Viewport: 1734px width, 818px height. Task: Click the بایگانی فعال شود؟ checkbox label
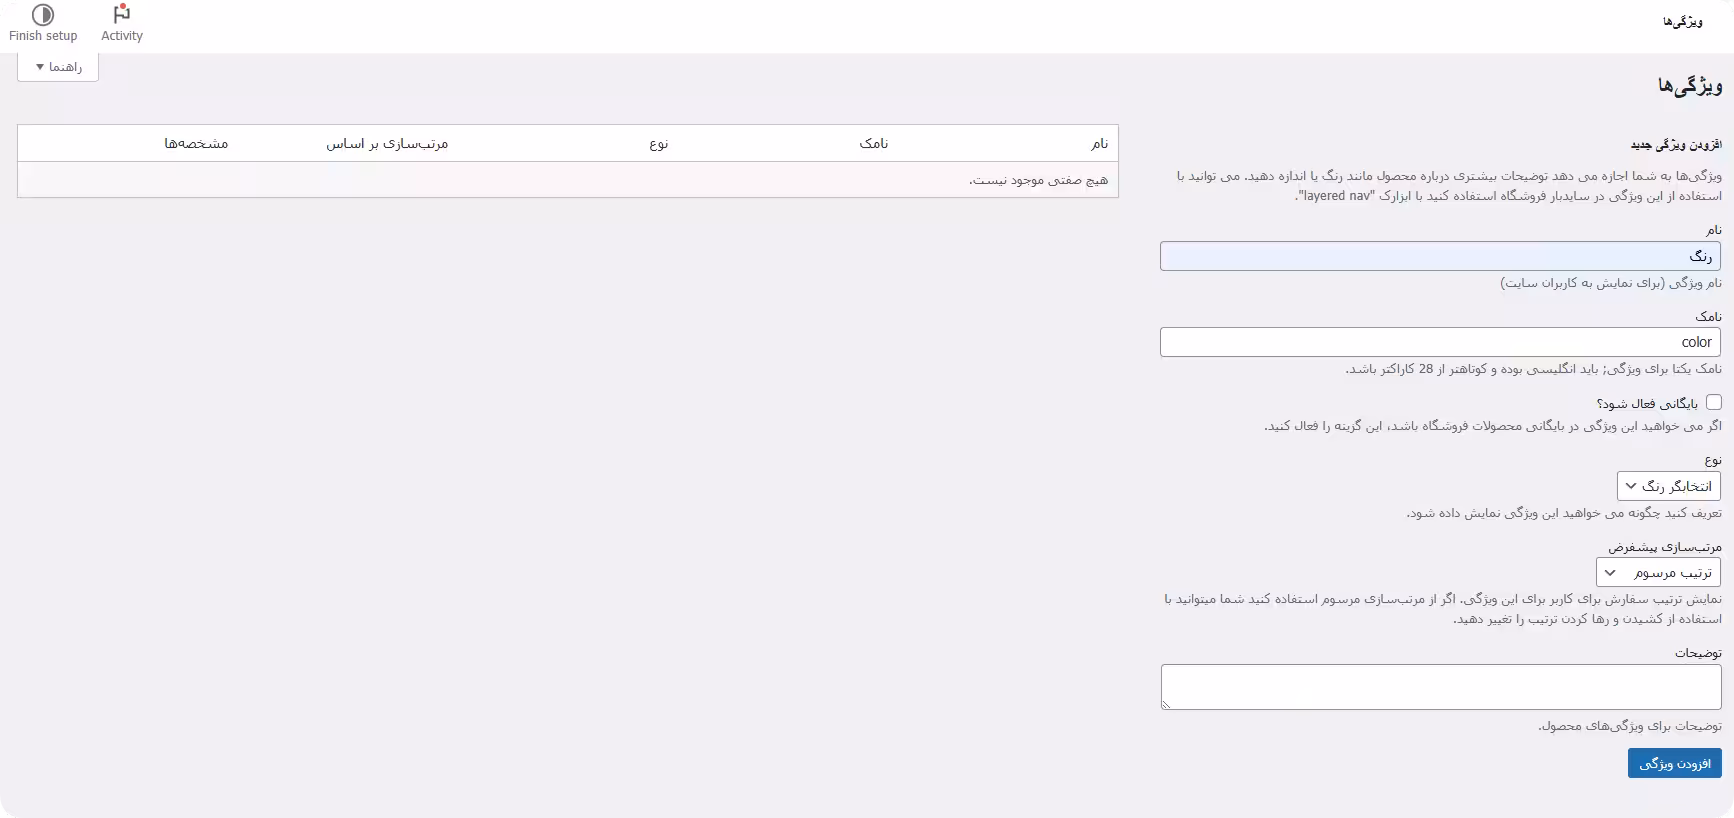tap(1647, 404)
